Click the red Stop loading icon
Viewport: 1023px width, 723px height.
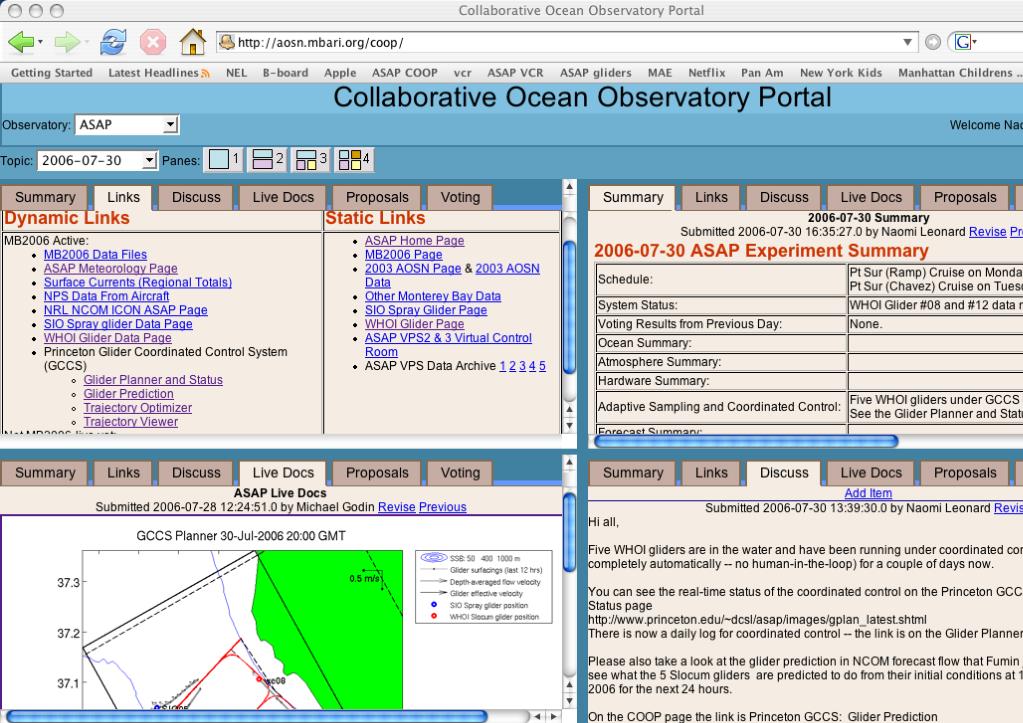(153, 42)
